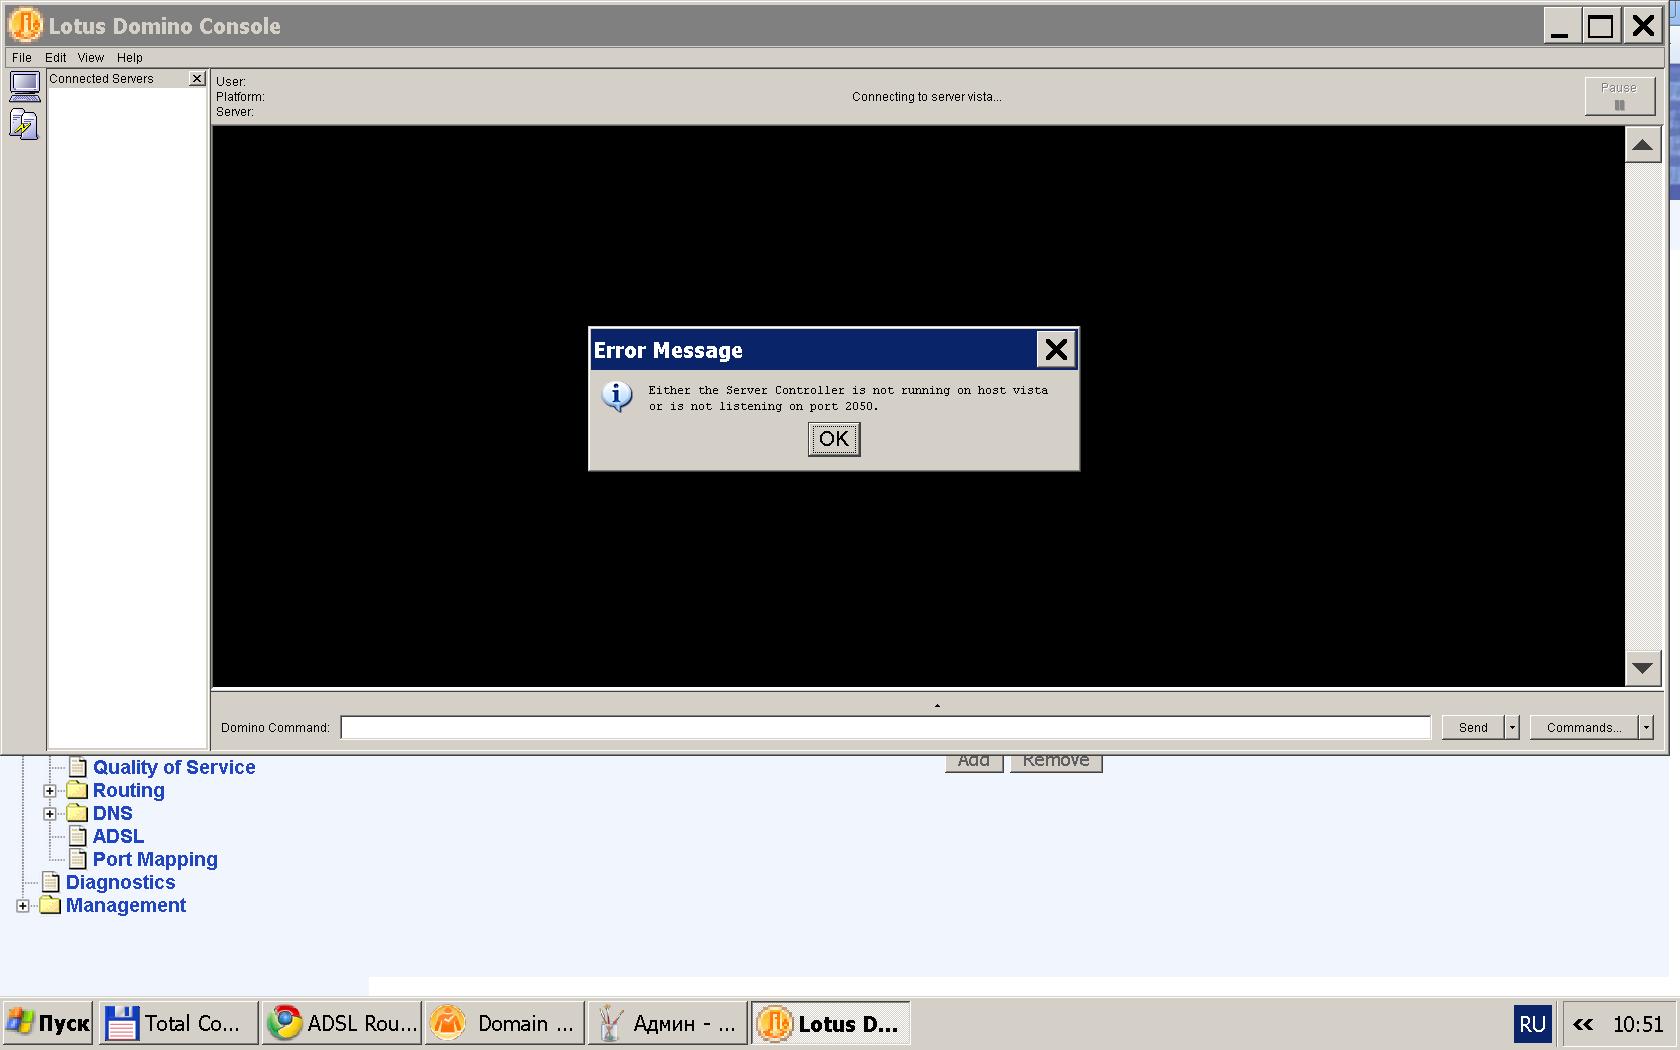Image resolution: width=1680 pixels, height=1050 pixels.
Task: Open the Help menu
Action: click(130, 58)
